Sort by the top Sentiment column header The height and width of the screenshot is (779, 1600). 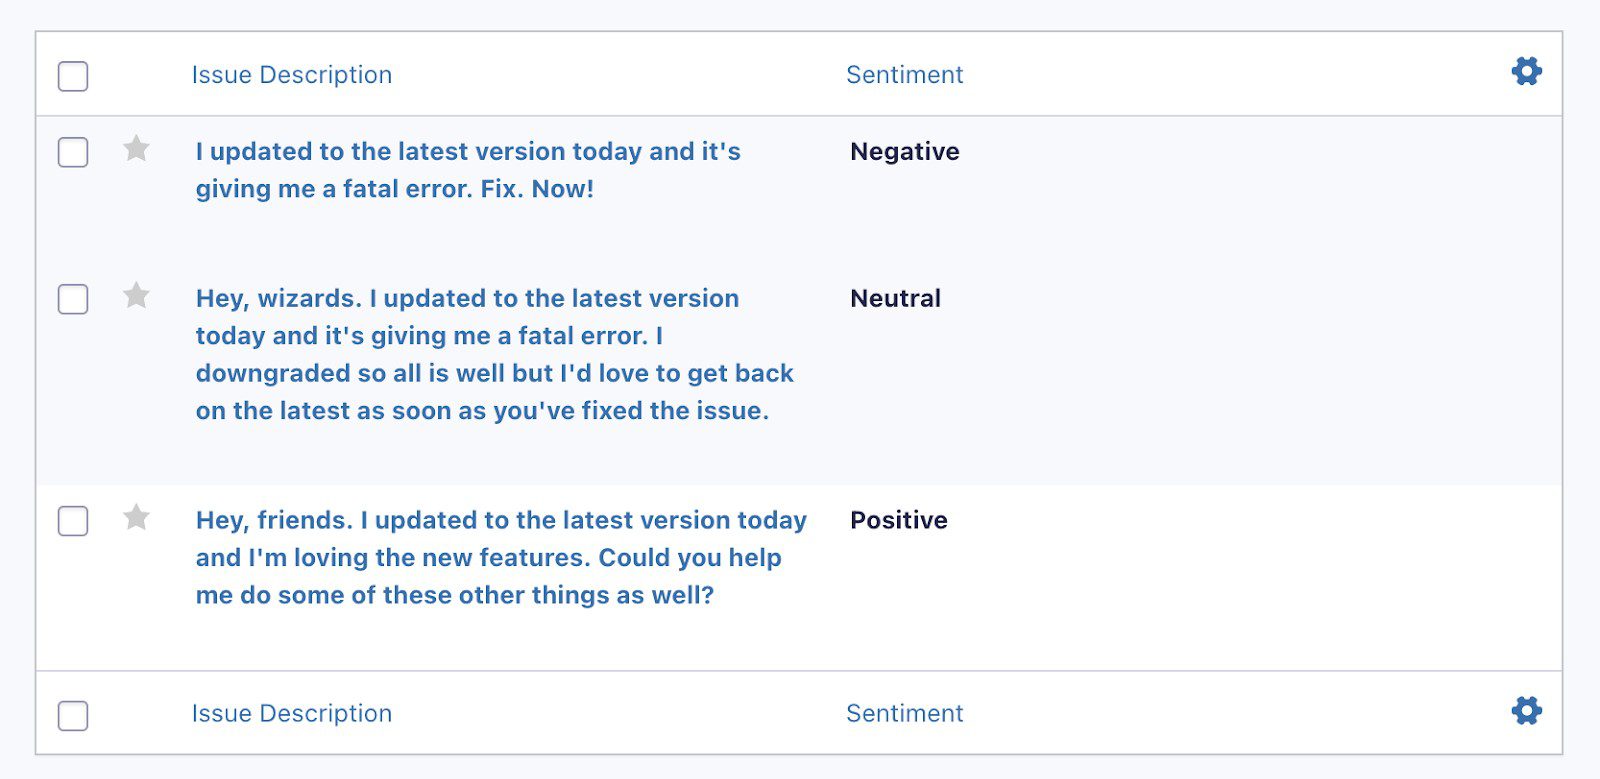(904, 75)
